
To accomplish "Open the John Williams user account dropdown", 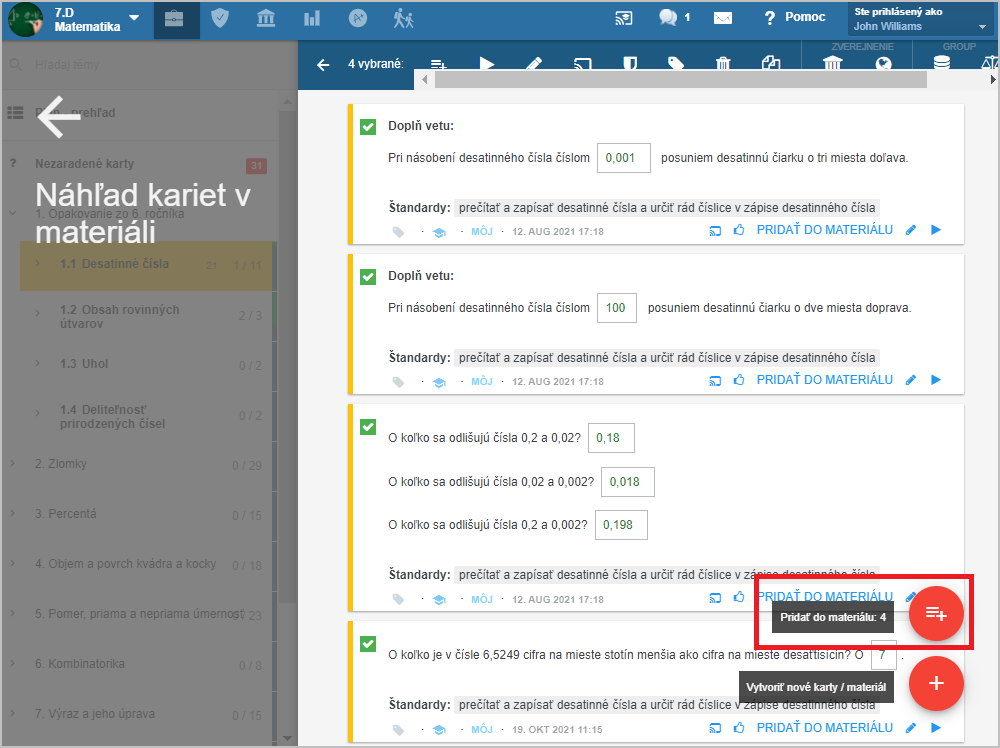I will click(x=920, y=20).
